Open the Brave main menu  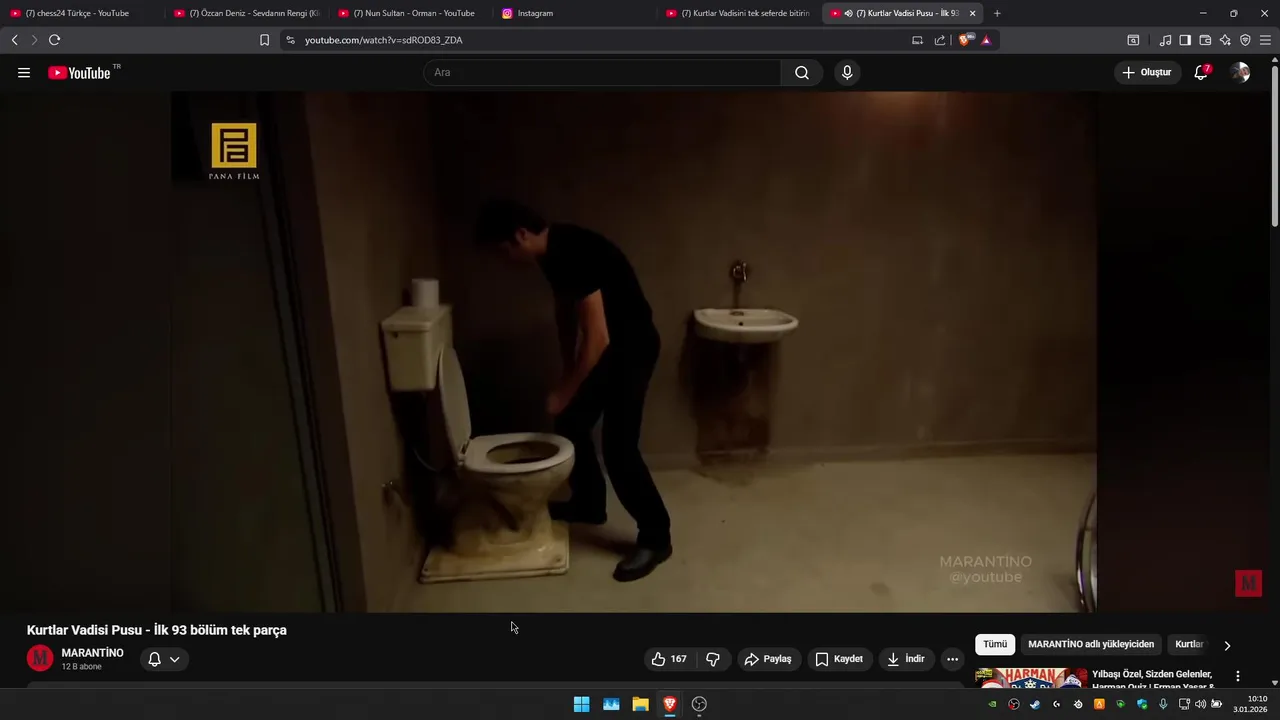tap(1265, 40)
